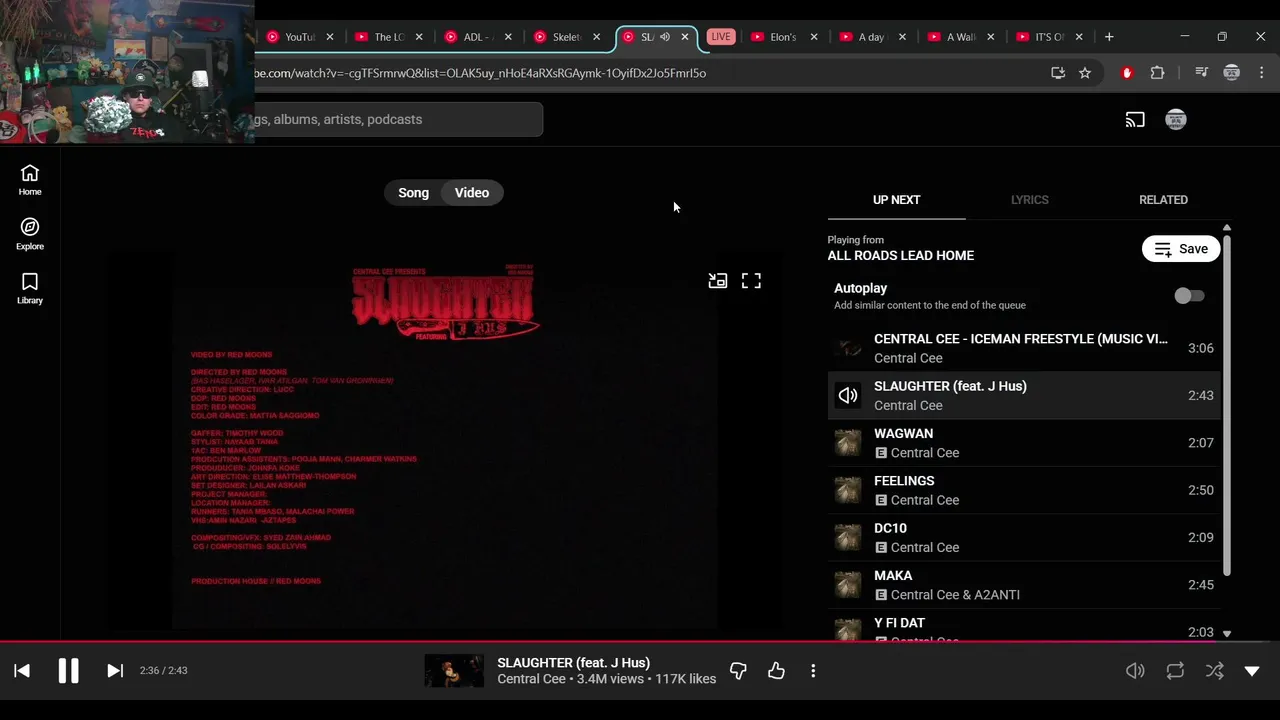Select the SLAUGHTER (feat. J Hus) queue row

tap(1024, 395)
